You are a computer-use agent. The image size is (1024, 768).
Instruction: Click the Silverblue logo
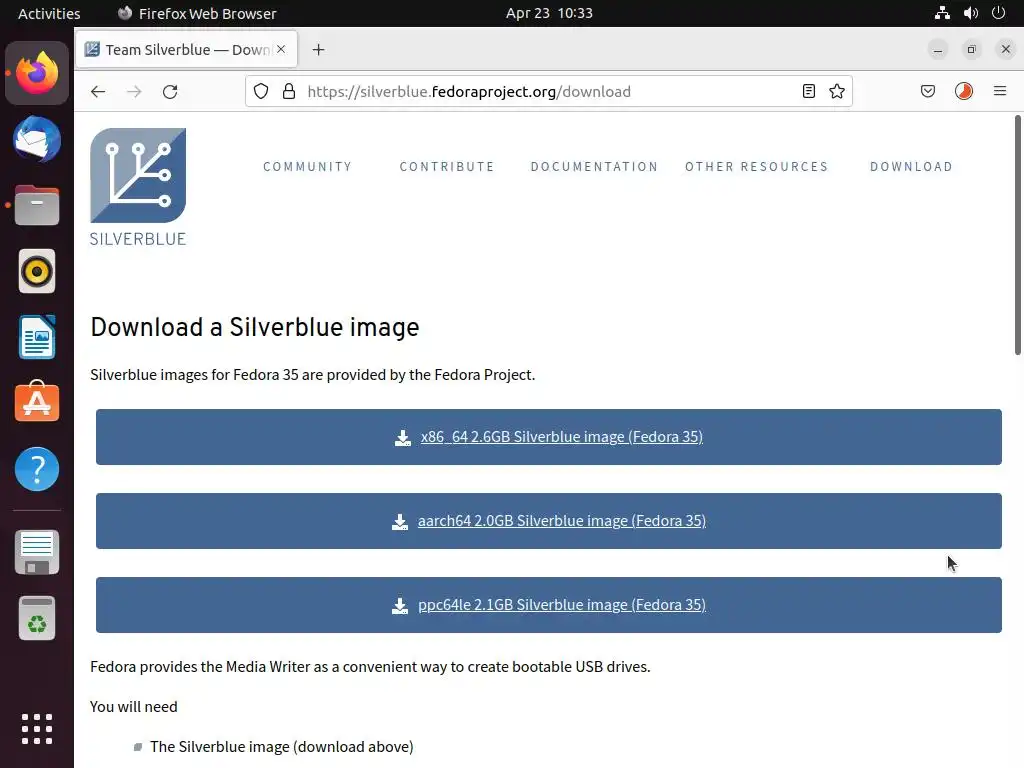click(x=138, y=187)
